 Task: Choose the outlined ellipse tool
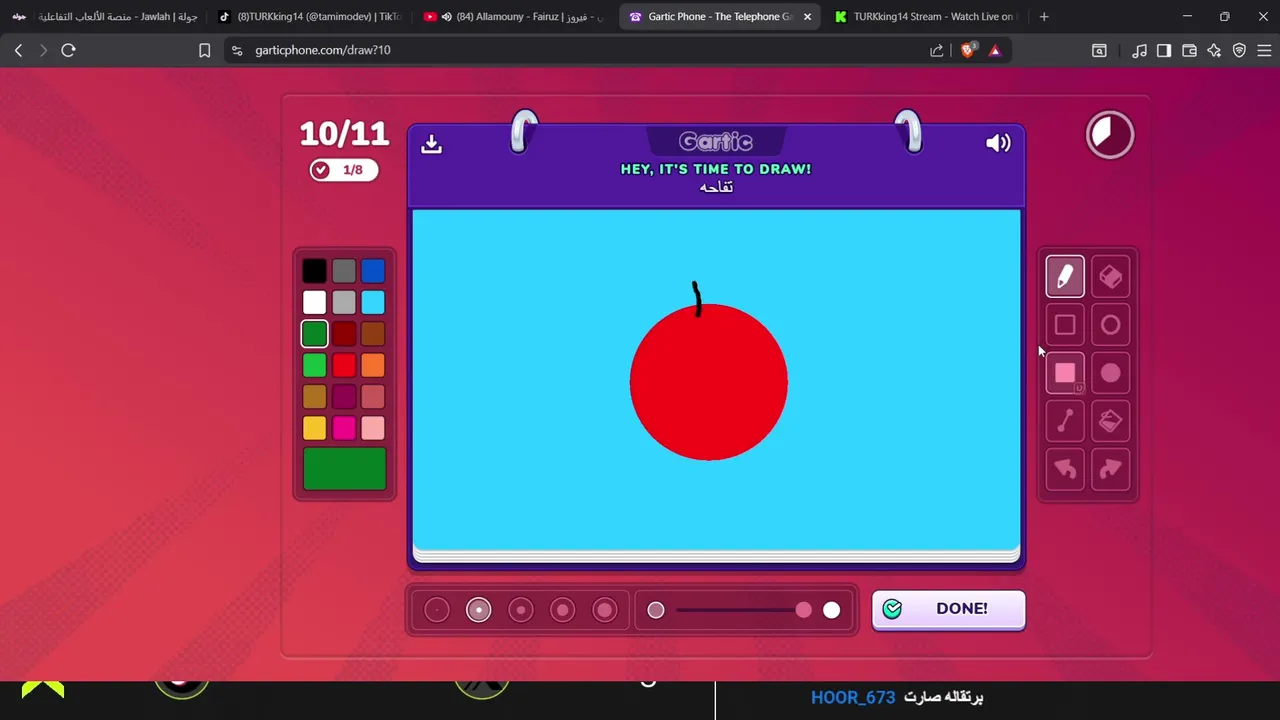point(1110,325)
